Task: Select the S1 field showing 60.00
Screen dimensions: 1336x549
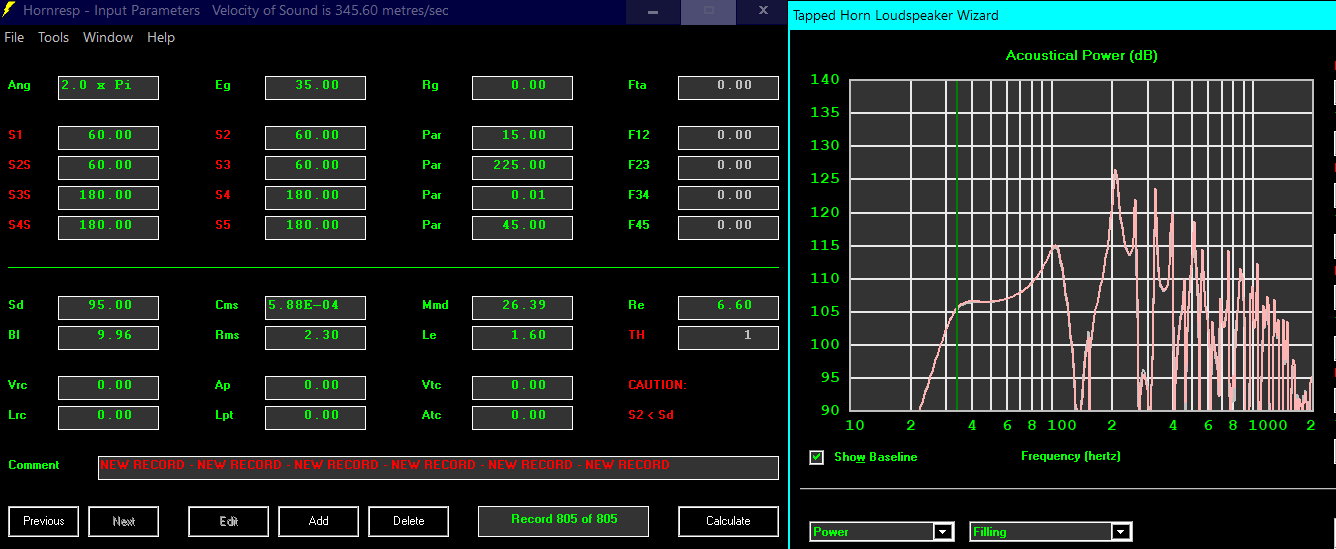Action: (x=108, y=137)
